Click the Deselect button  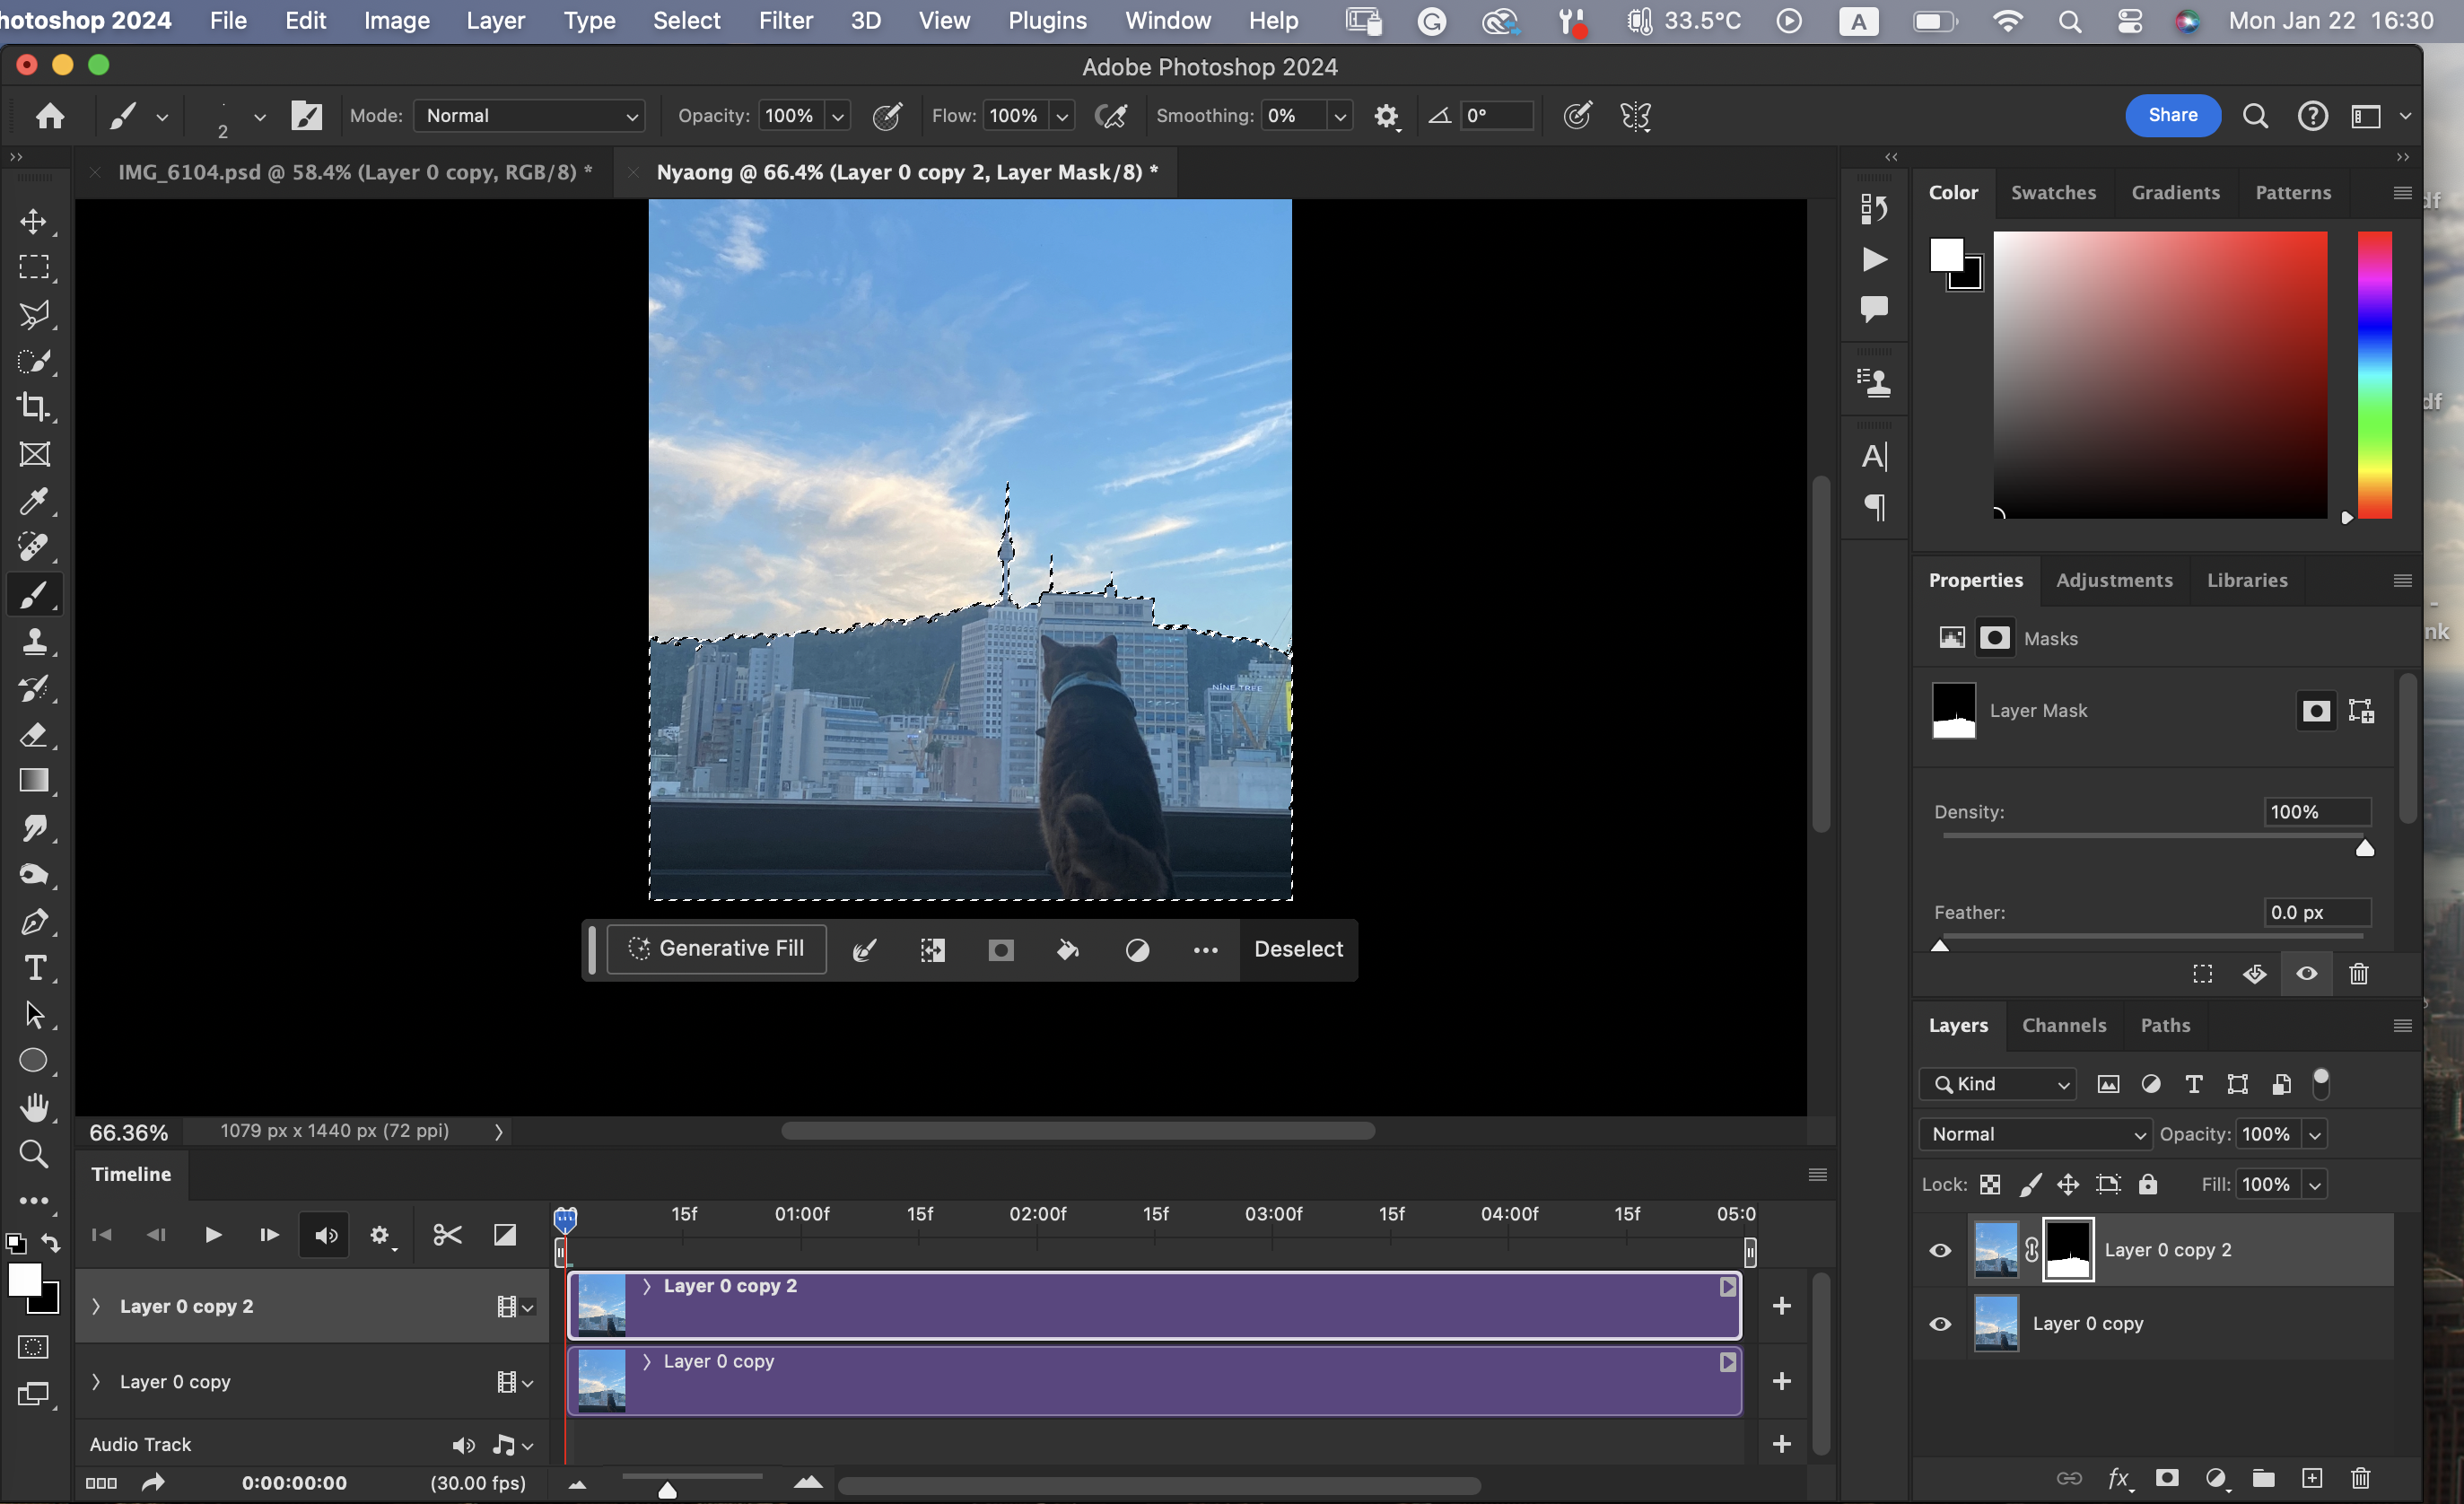click(x=1298, y=949)
